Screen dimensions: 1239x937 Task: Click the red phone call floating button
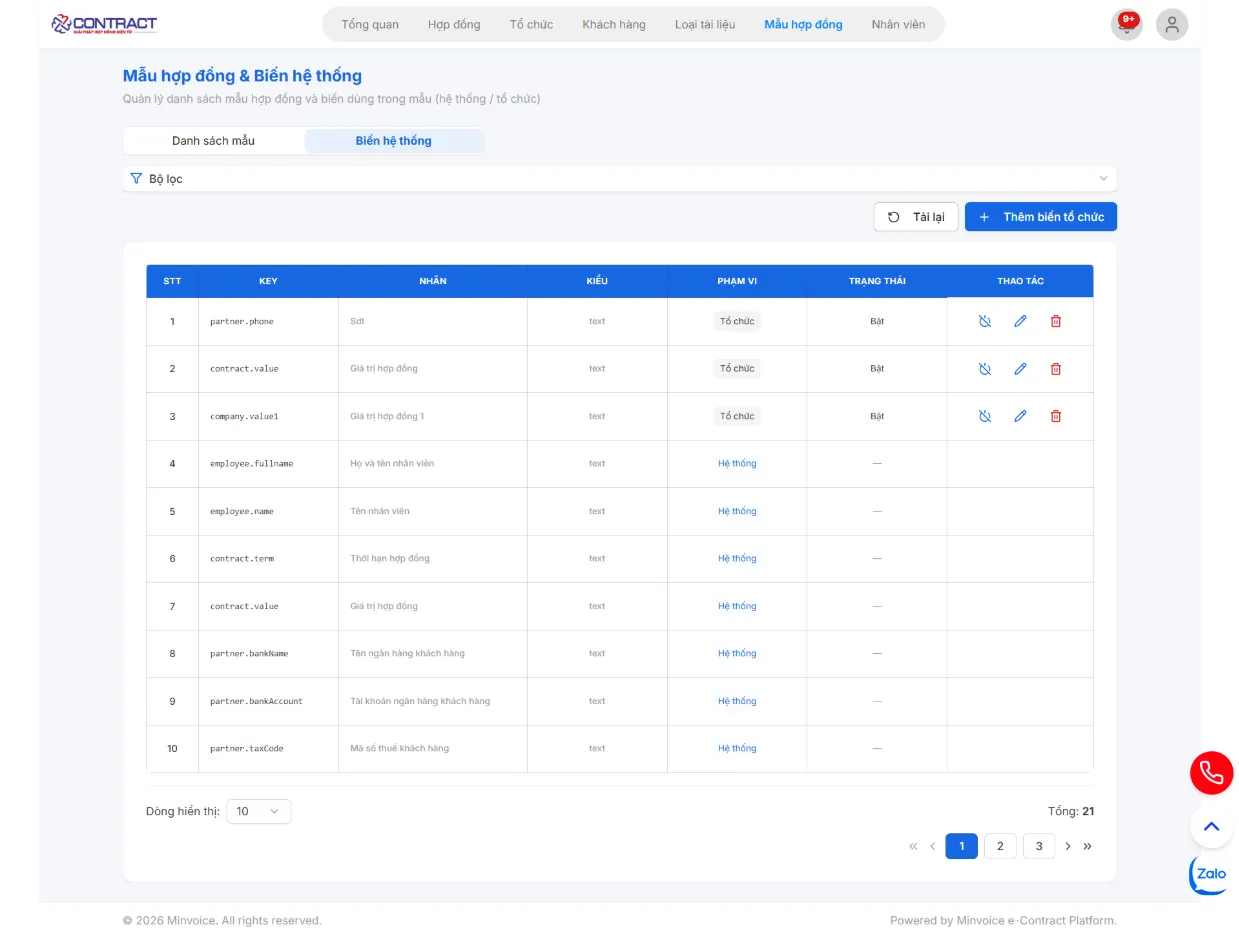tap(1211, 773)
